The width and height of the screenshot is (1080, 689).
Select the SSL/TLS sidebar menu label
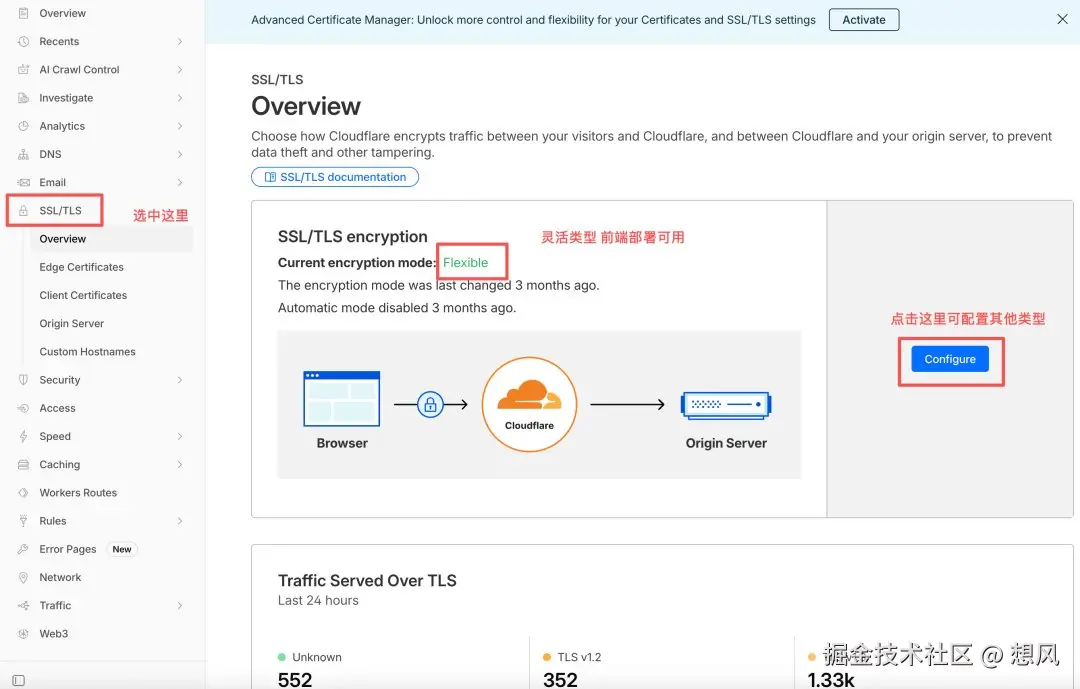tap(61, 211)
